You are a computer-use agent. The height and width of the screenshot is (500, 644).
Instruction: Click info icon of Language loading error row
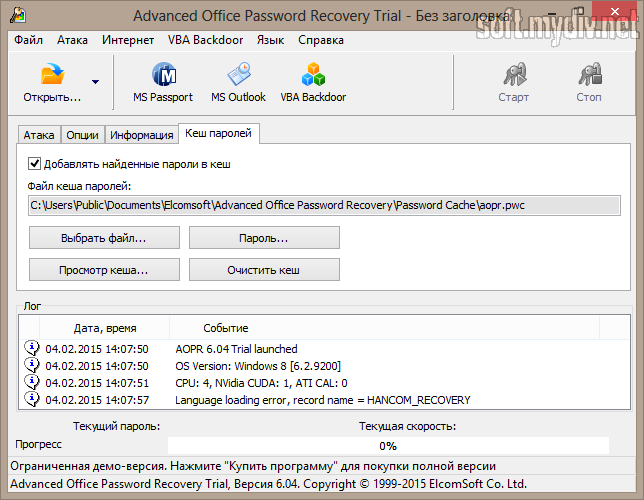point(32,399)
